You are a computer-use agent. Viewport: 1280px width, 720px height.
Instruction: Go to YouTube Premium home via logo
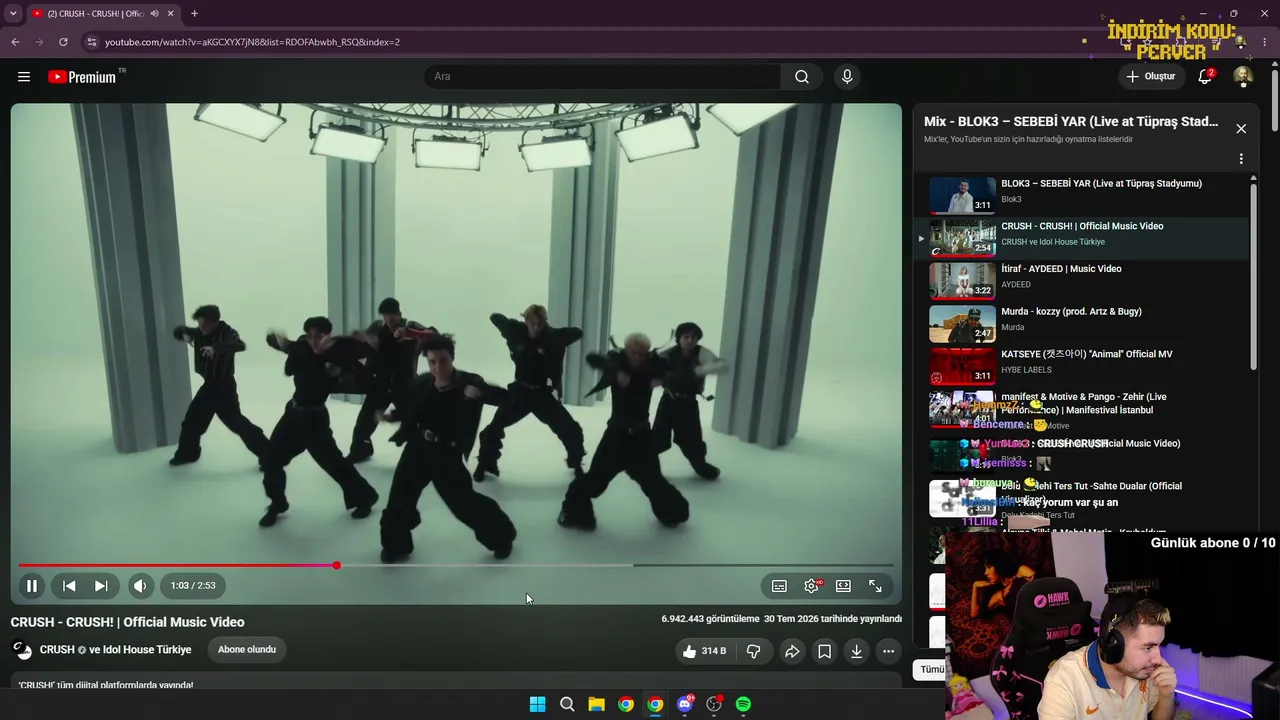click(x=82, y=77)
